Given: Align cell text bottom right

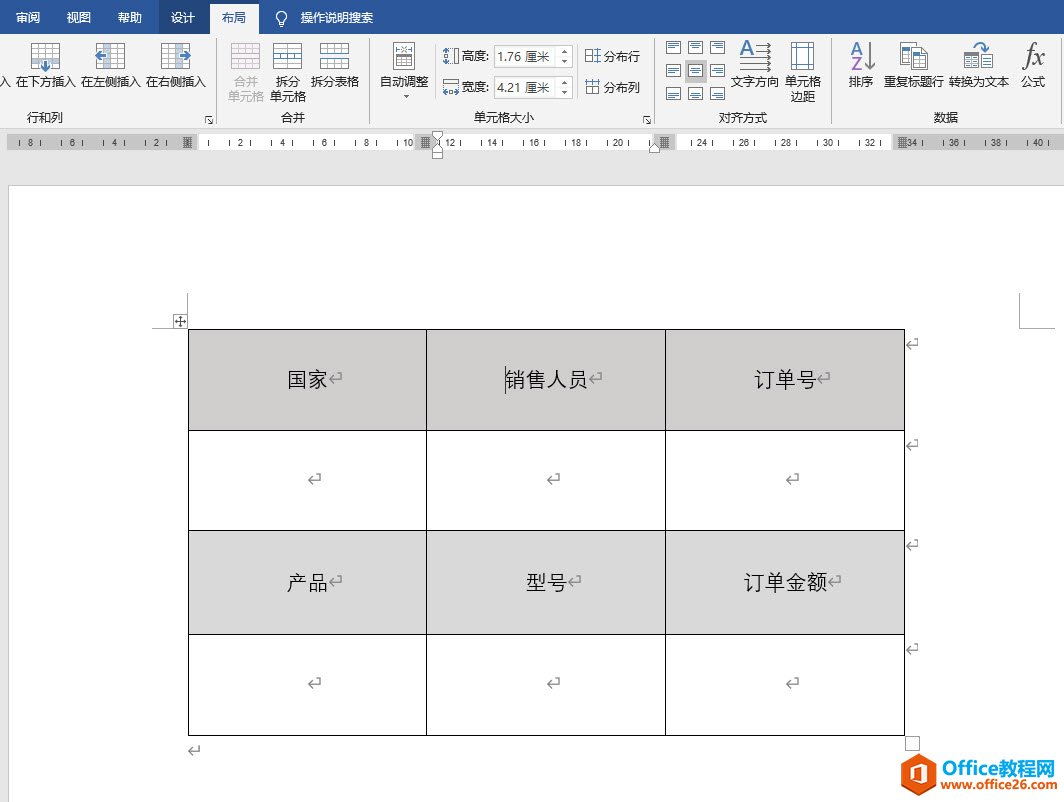Looking at the screenshot, I should click(717, 94).
